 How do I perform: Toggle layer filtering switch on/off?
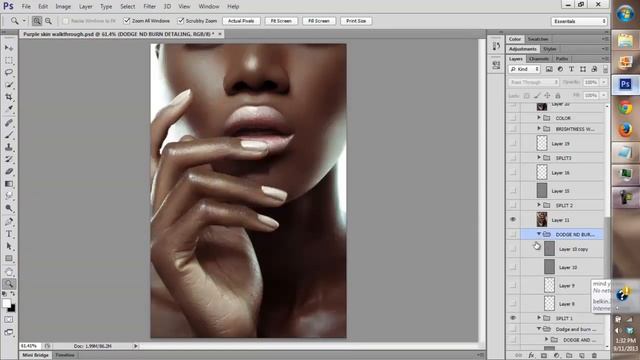tap(605, 69)
